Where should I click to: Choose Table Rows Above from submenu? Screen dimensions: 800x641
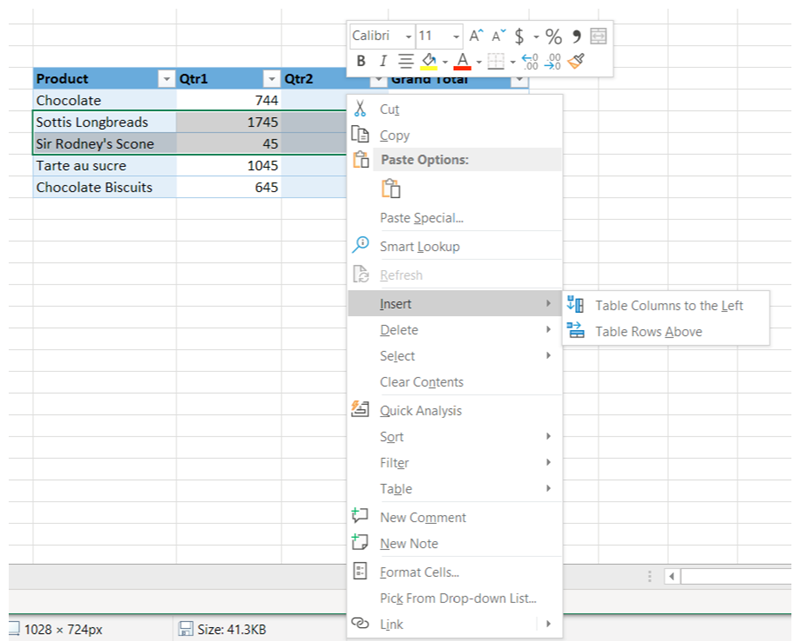click(x=648, y=332)
